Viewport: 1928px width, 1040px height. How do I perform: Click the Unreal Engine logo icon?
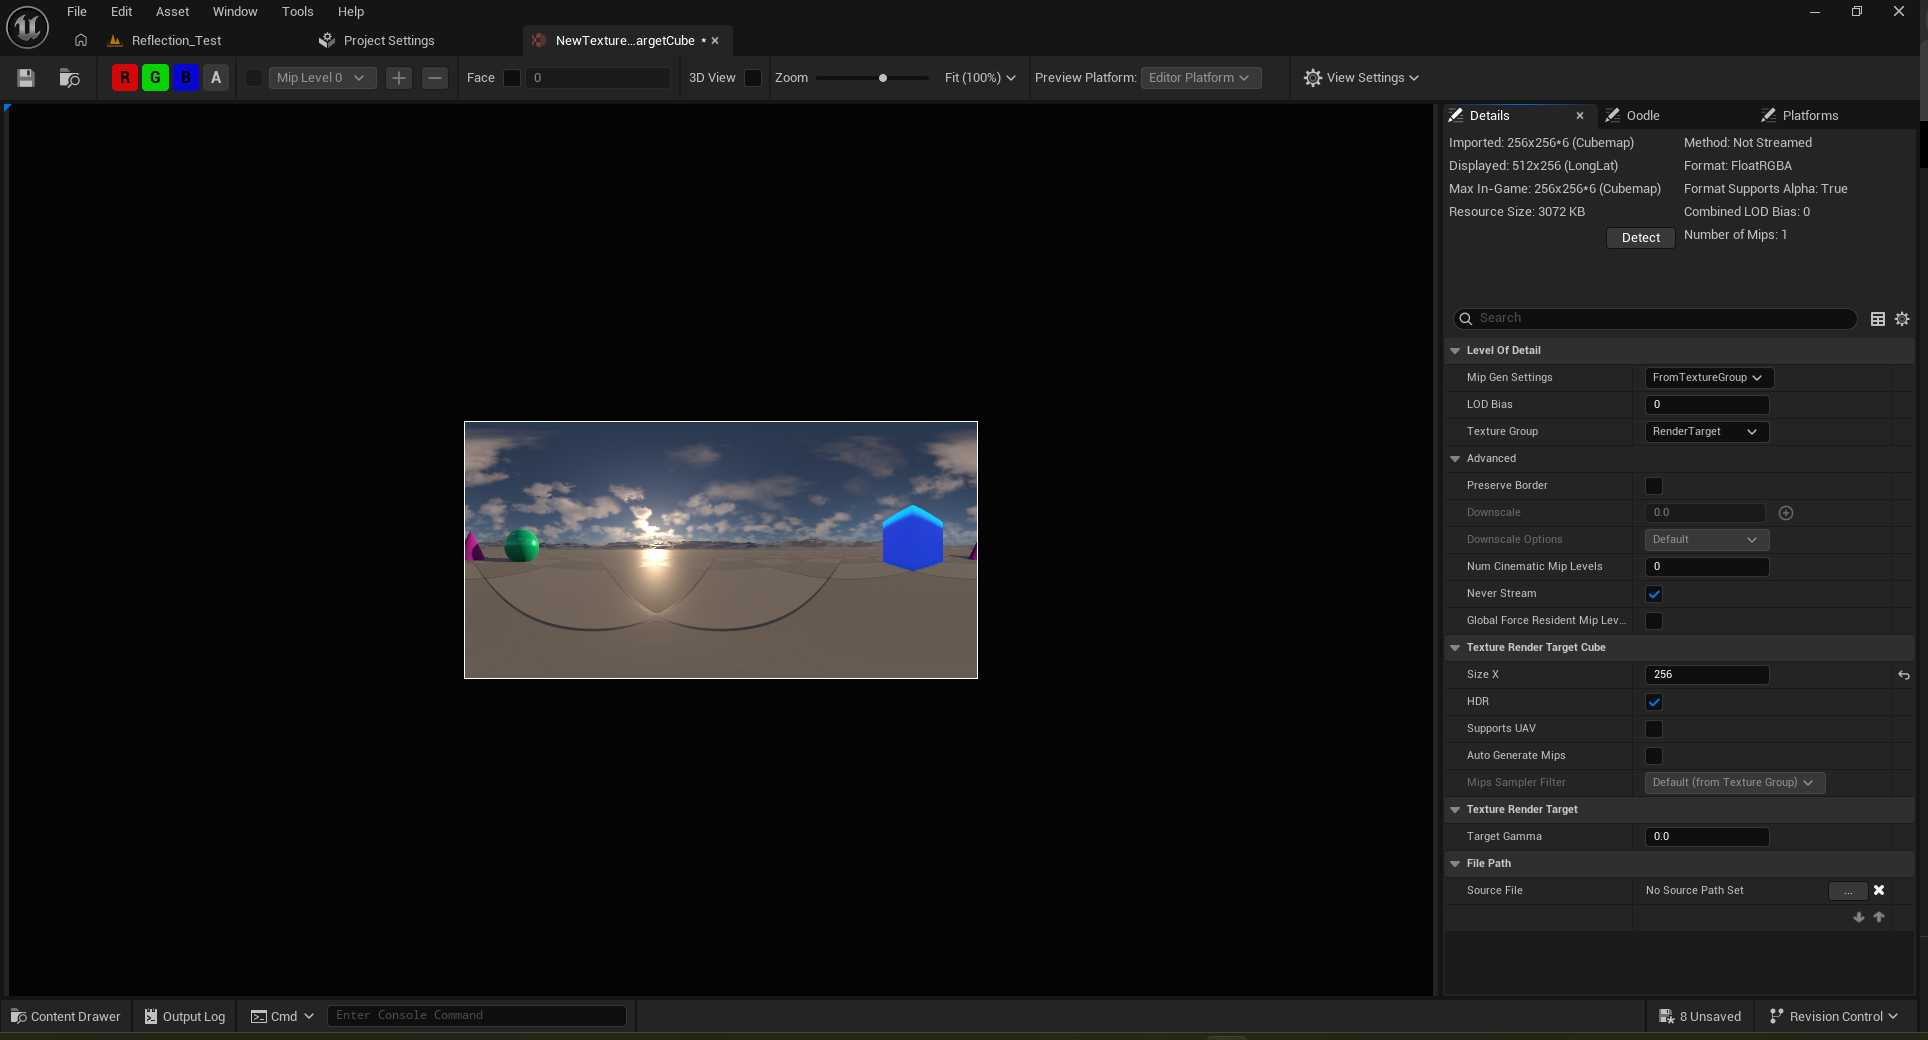27,27
